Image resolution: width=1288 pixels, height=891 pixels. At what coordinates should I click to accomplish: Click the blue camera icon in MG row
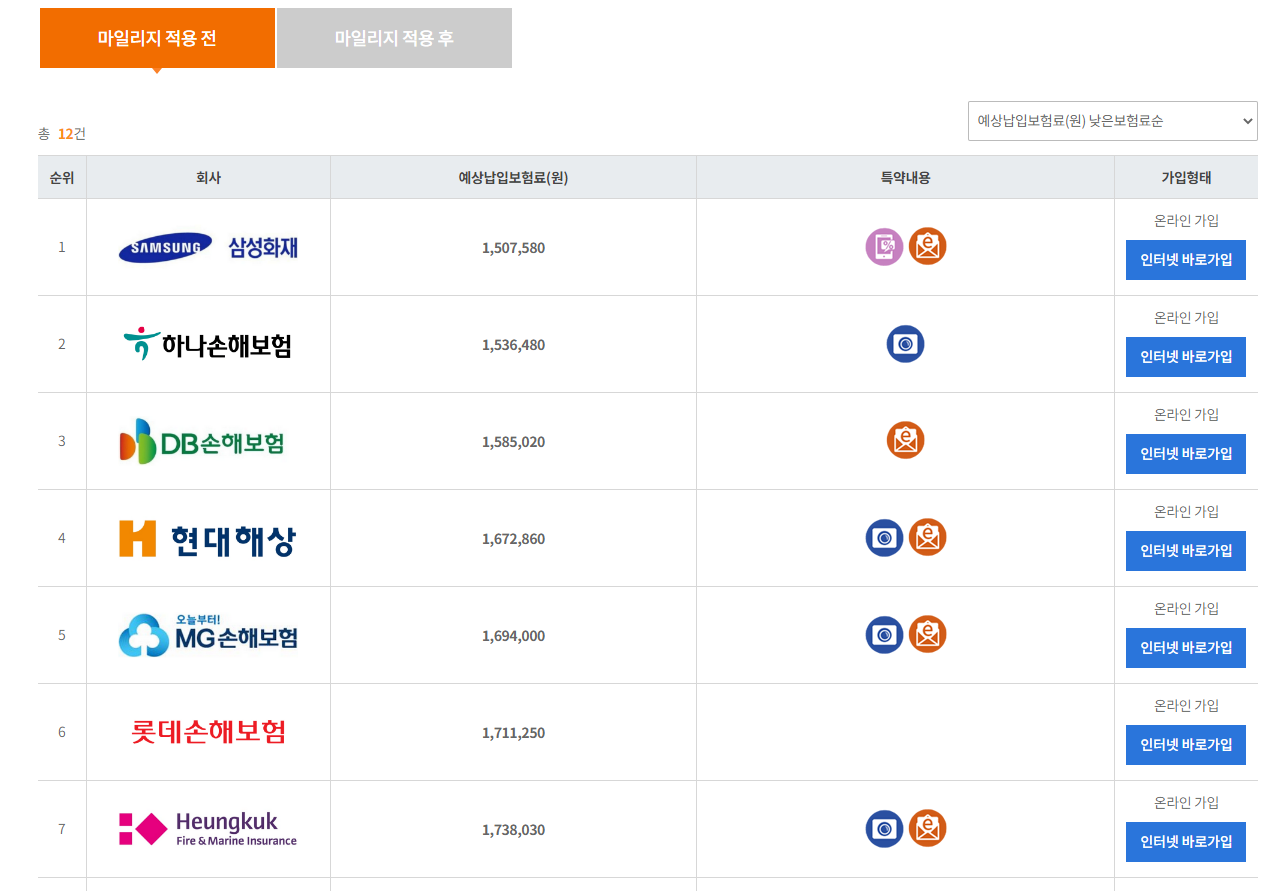(884, 635)
